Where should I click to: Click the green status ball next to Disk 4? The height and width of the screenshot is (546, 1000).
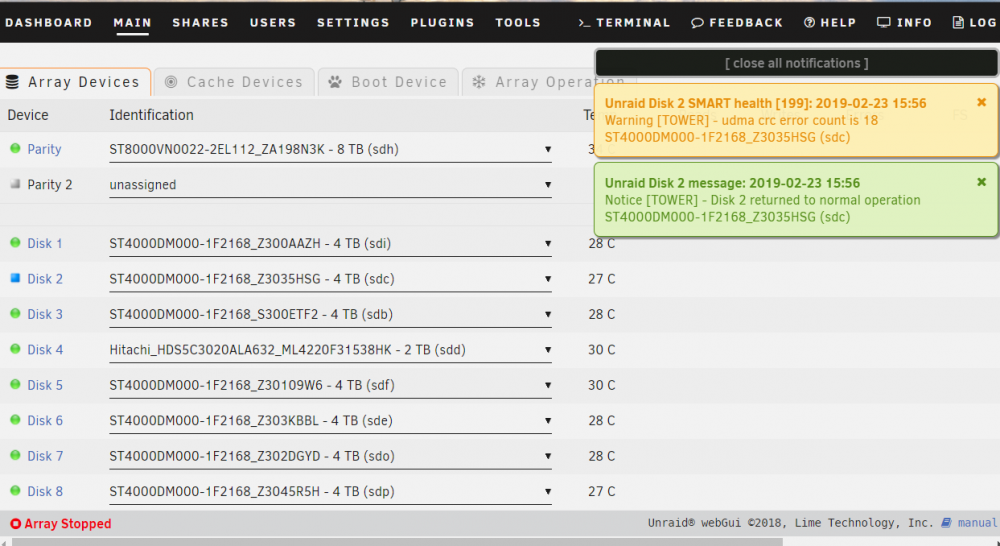15,349
